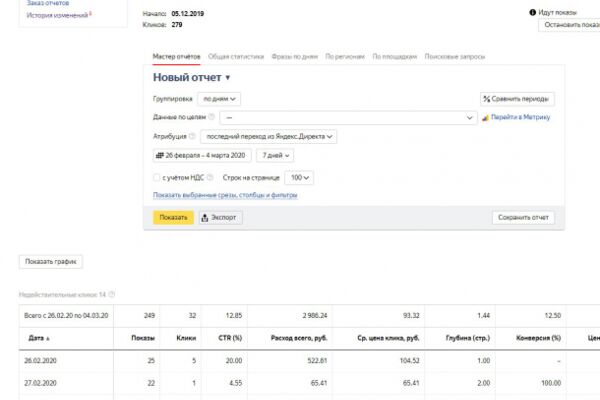Click the Сохранить отчет button

[x=523, y=217]
